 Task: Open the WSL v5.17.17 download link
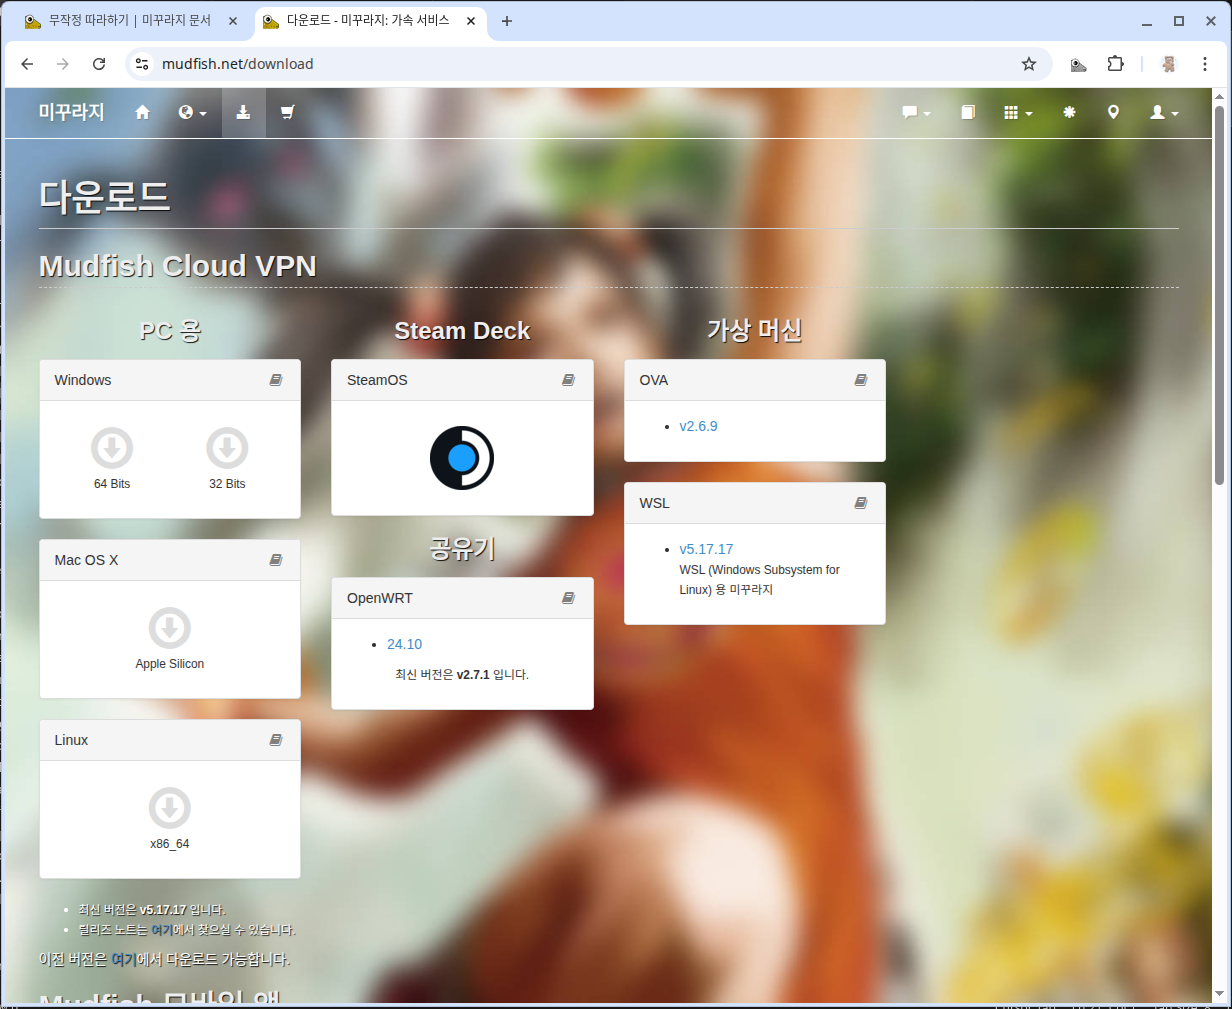(x=706, y=549)
